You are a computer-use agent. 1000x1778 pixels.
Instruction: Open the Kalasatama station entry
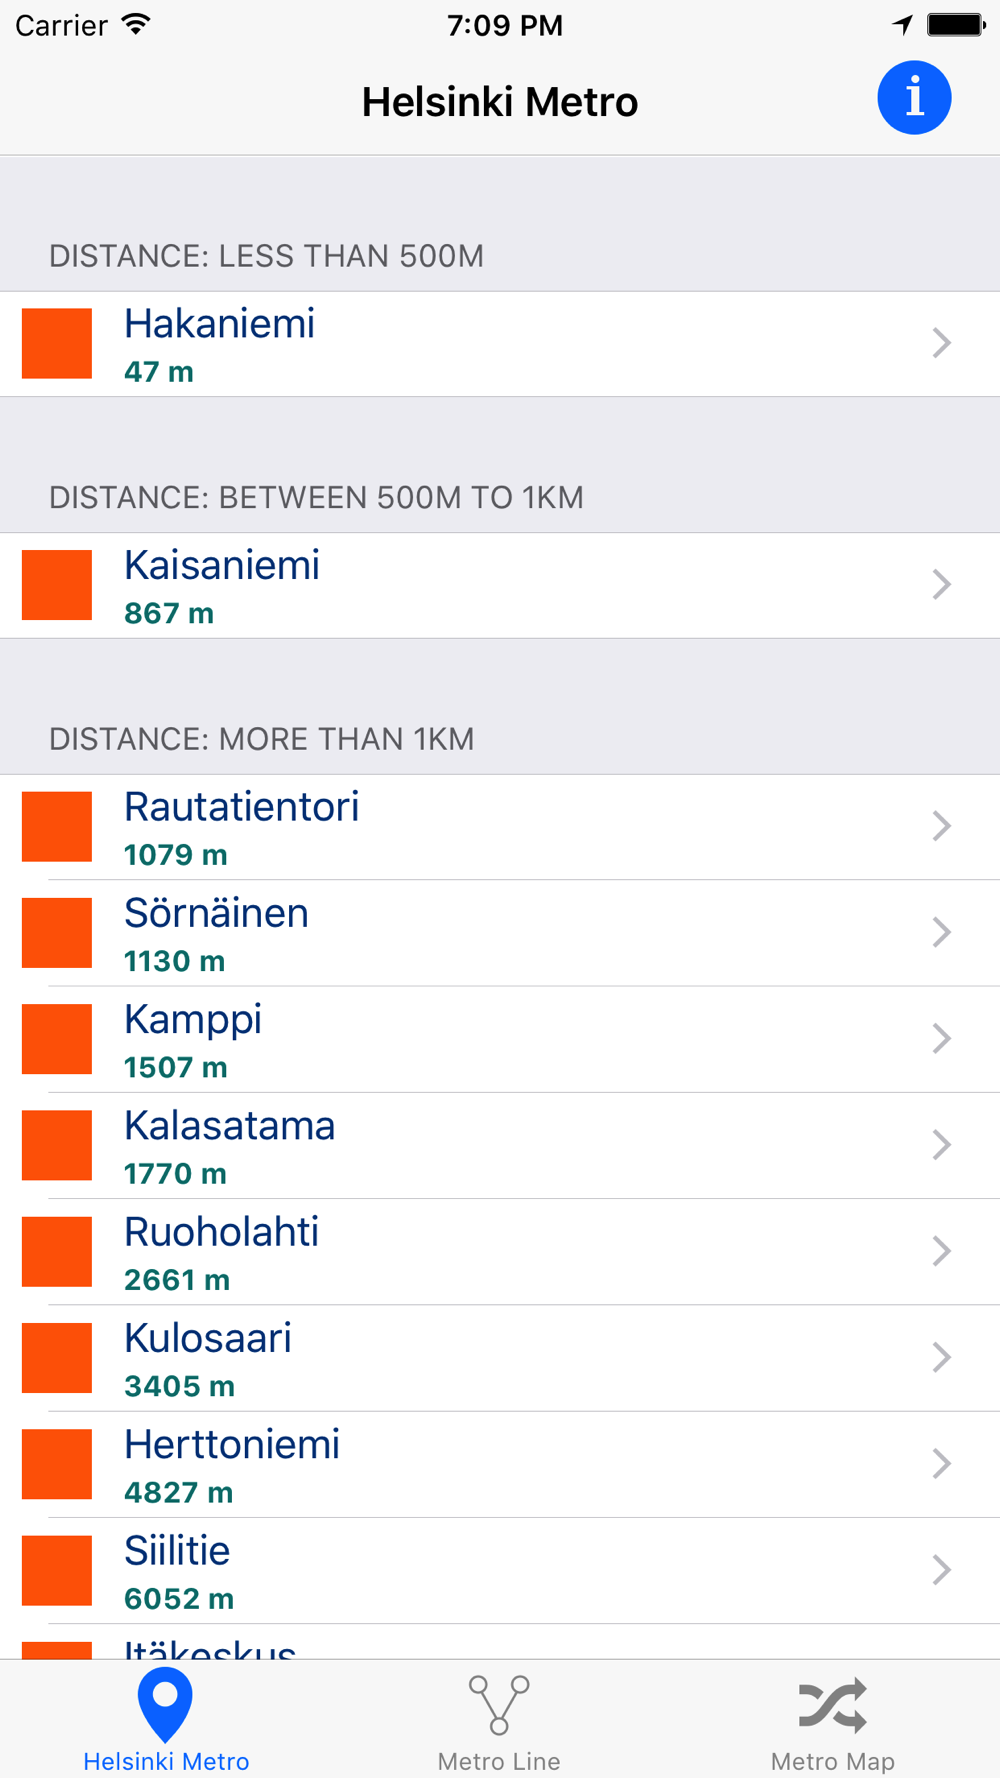(500, 1145)
